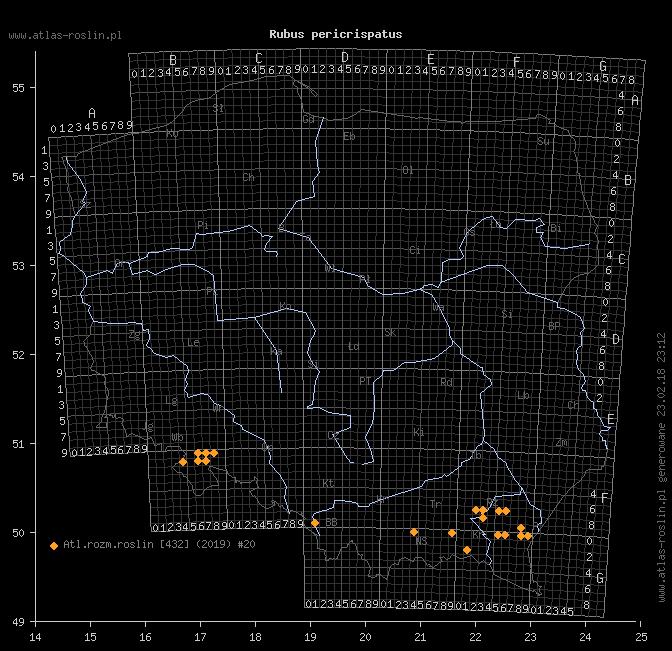
Task: Click the longitude axis label 18
Action: click(x=255, y=637)
